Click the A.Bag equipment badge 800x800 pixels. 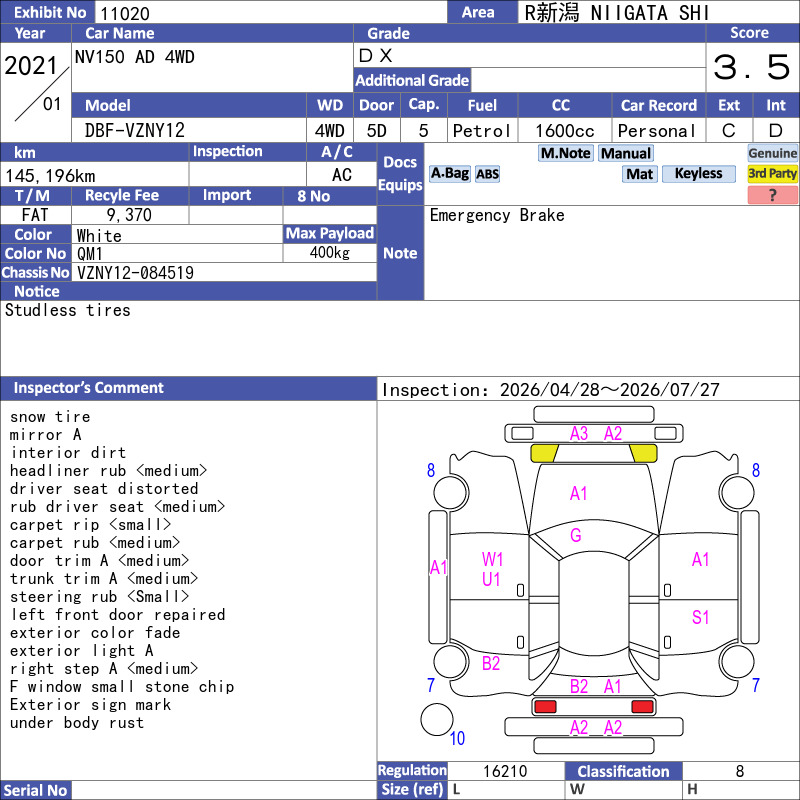click(449, 173)
